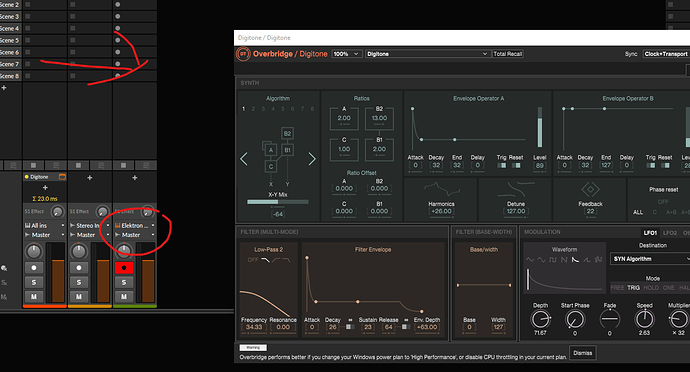690x372 pixels.
Task: Solo the Digitone track
Action: 34,282
